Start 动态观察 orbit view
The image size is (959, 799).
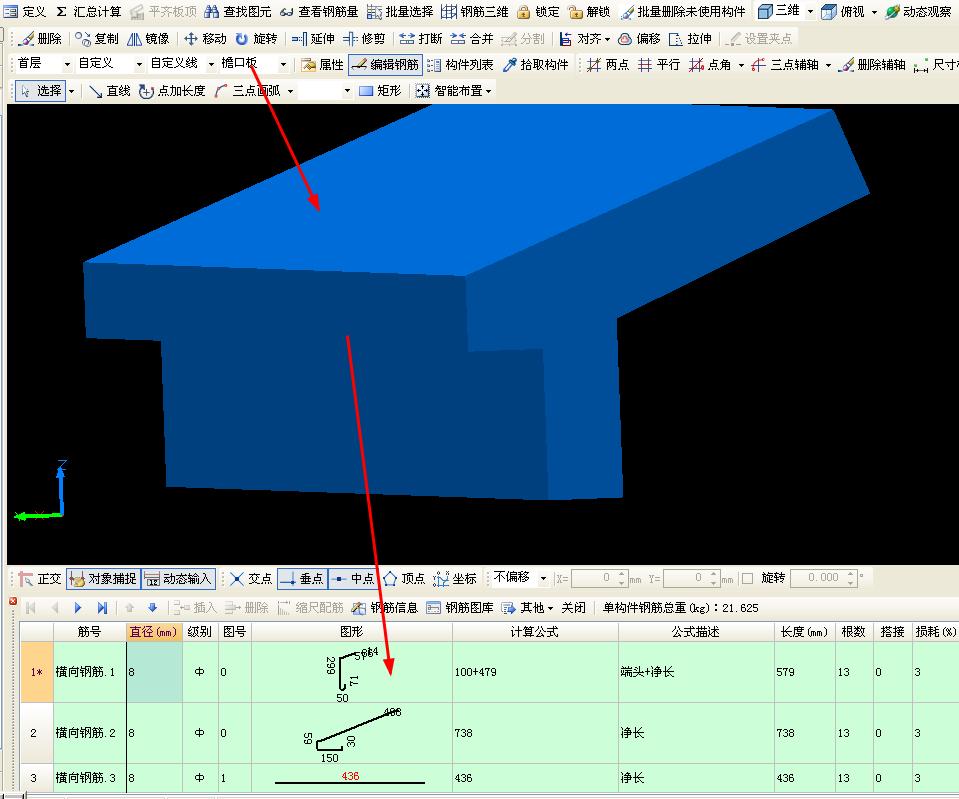point(918,12)
